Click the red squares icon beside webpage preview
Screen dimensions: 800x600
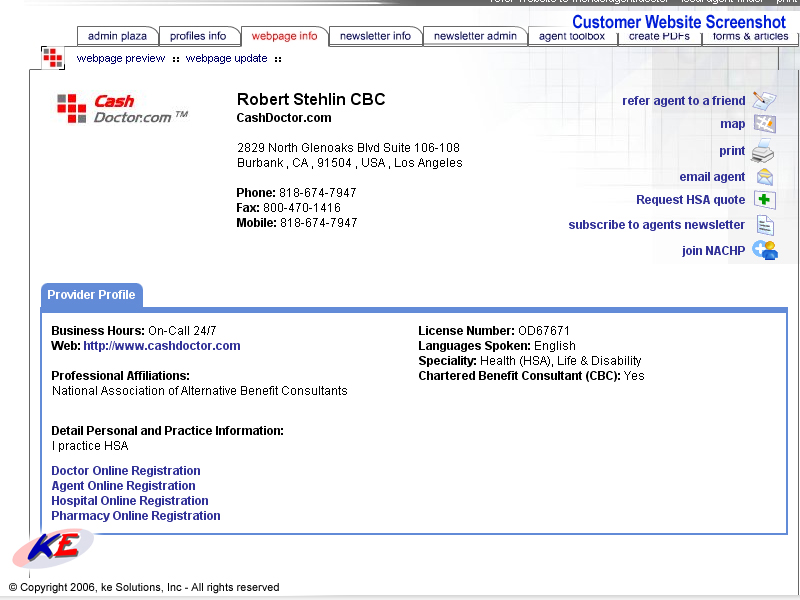(x=53, y=58)
